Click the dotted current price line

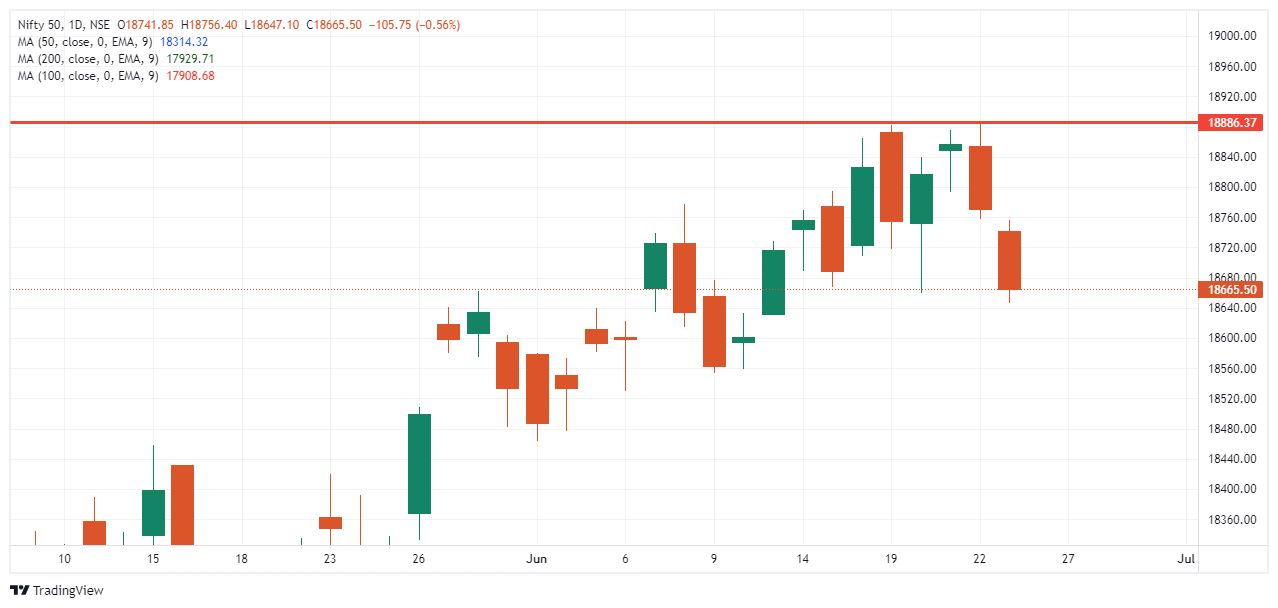coord(300,290)
